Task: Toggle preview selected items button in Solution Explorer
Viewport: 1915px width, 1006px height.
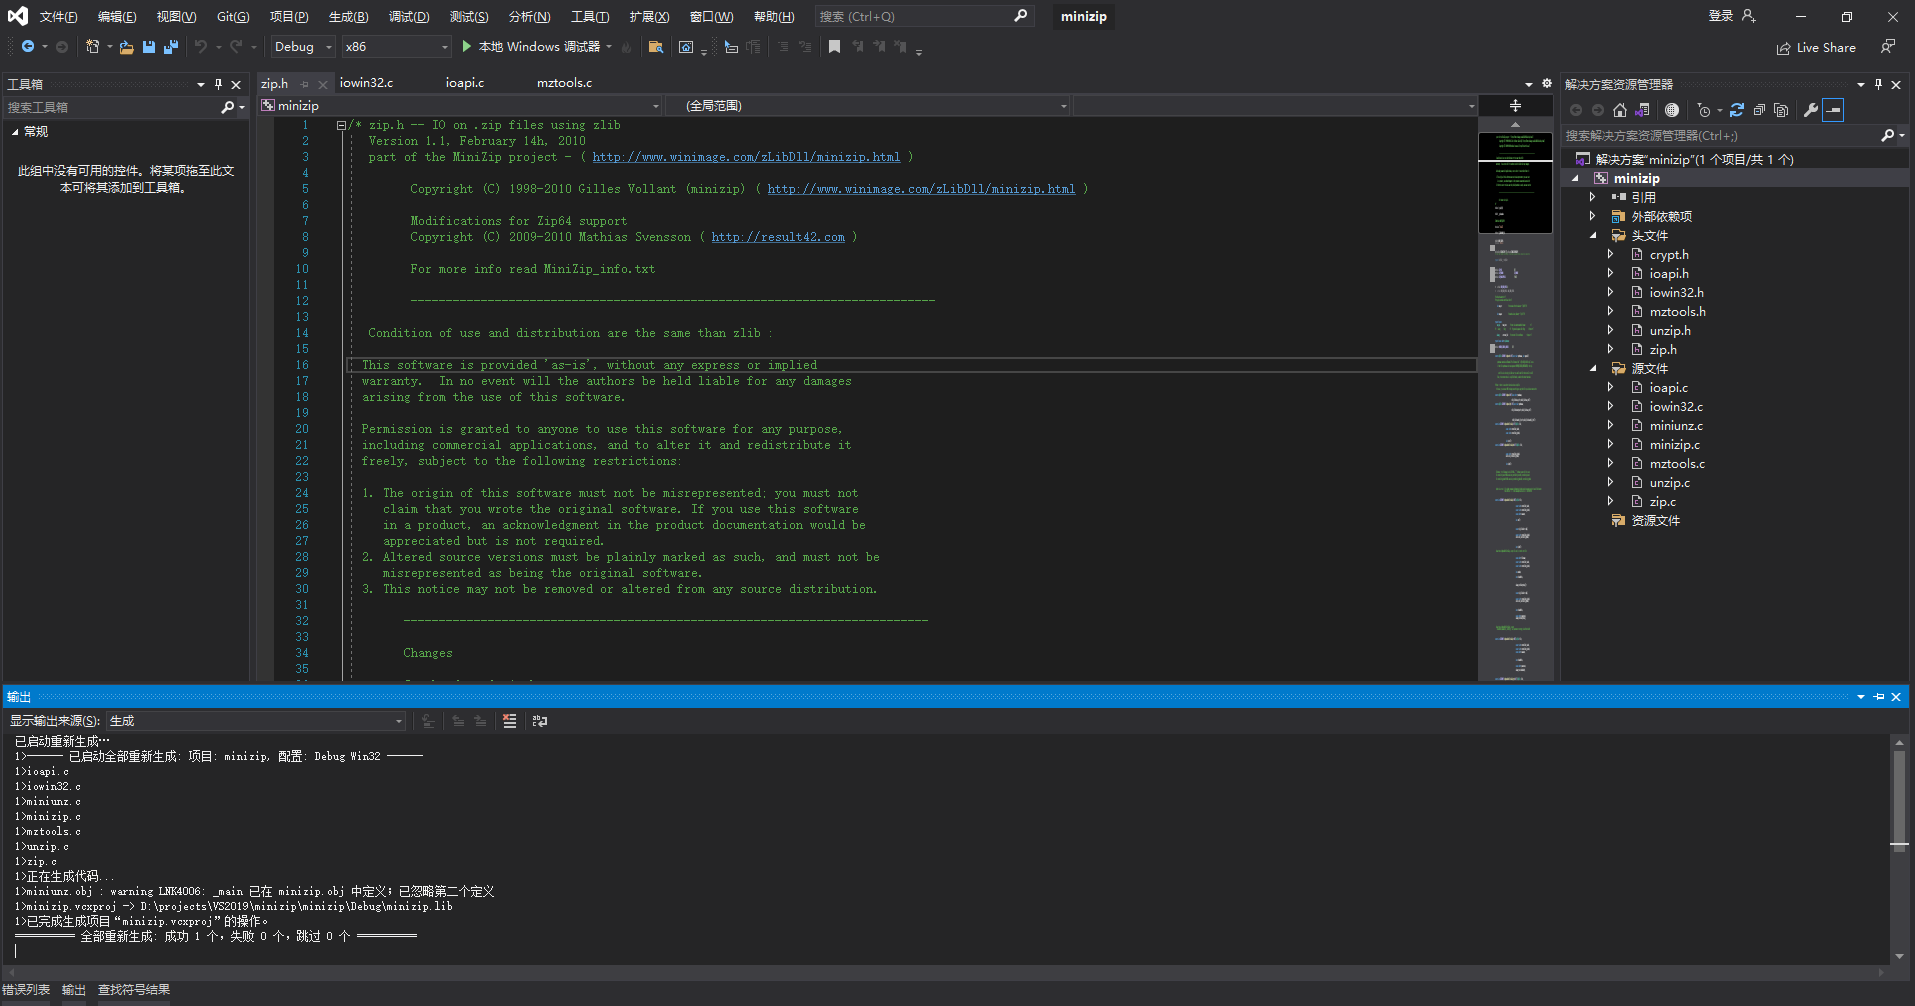Action: click(1833, 110)
